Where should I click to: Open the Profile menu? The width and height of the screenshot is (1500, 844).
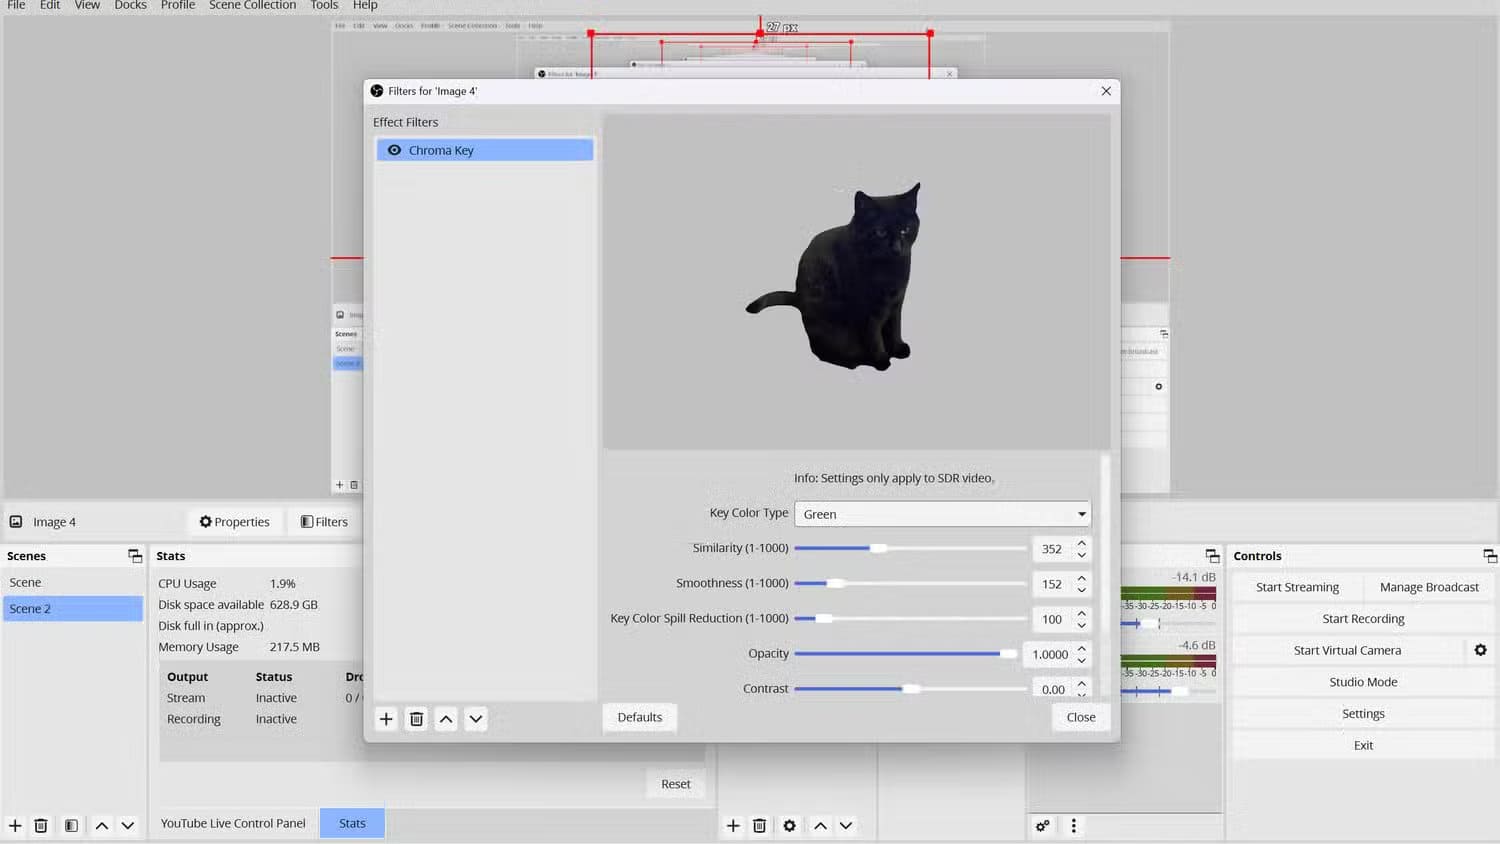178,5
